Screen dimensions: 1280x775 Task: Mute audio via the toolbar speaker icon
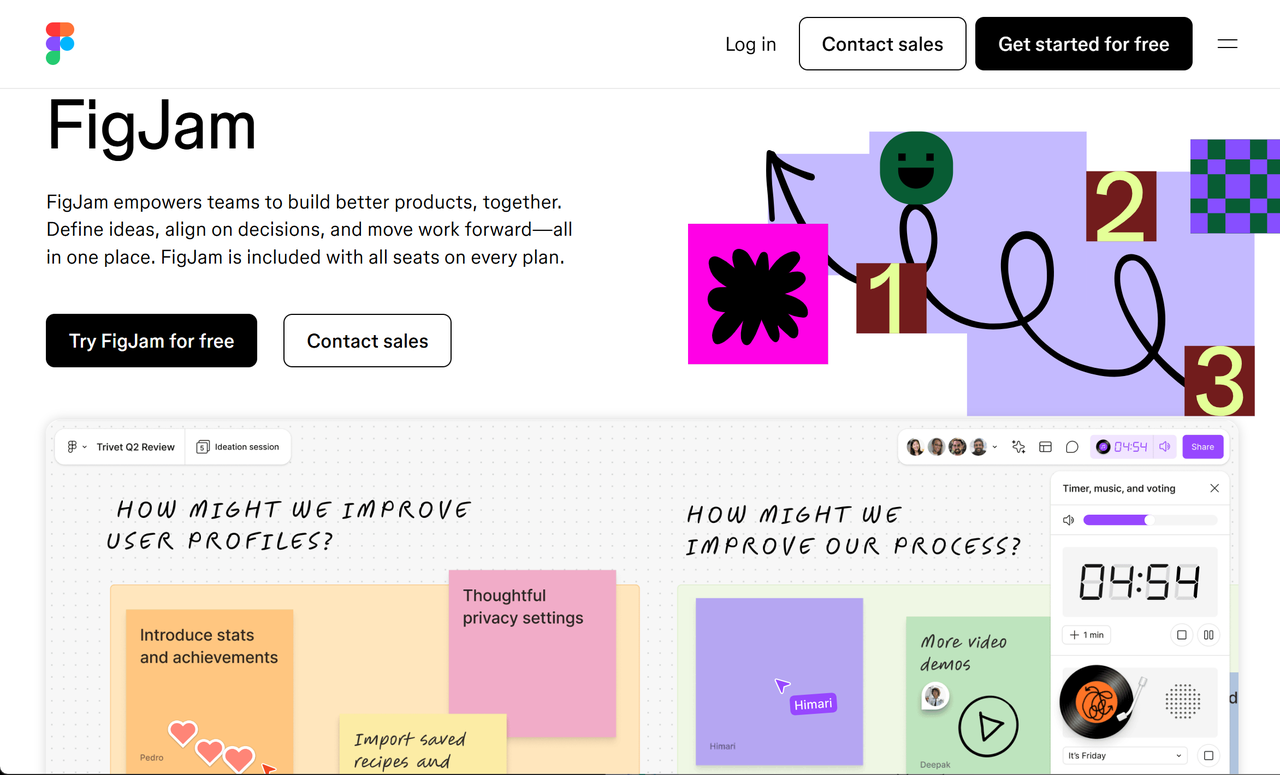click(x=1164, y=447)
